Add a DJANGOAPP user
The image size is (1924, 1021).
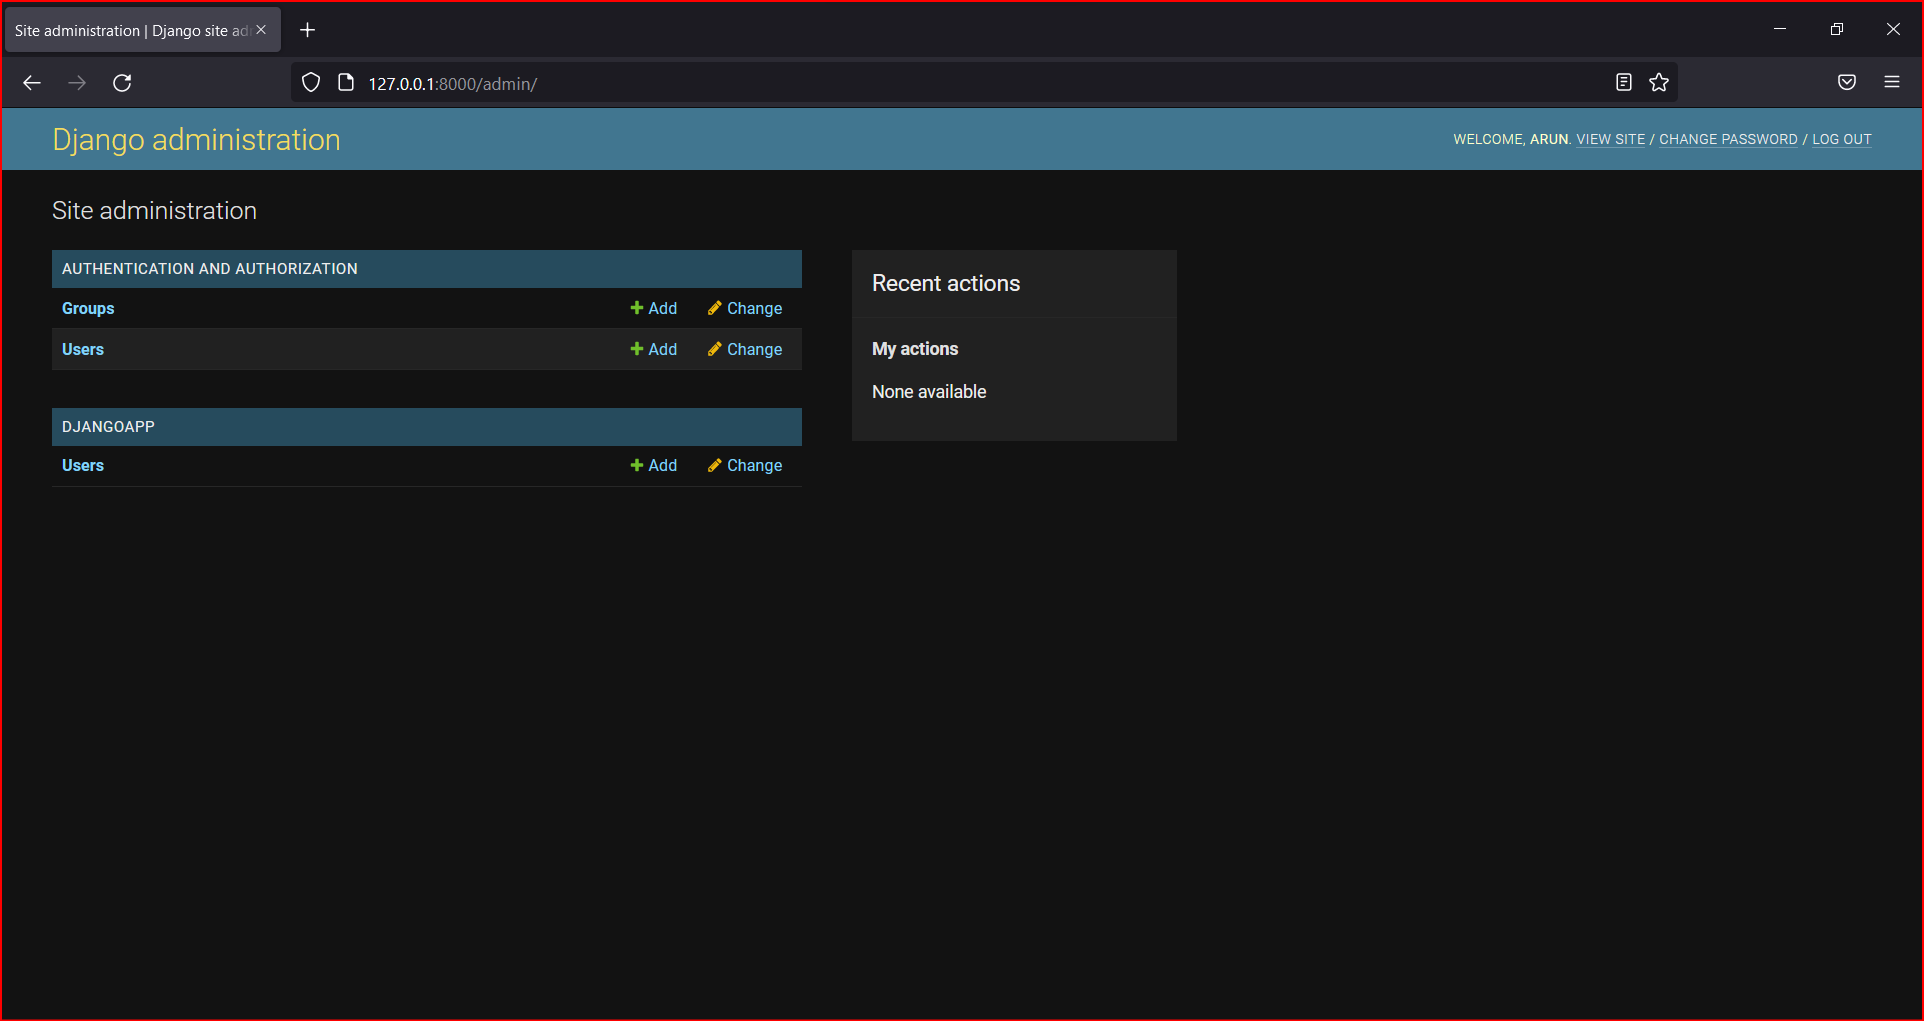pyautogui.click(x=654, y=466)
